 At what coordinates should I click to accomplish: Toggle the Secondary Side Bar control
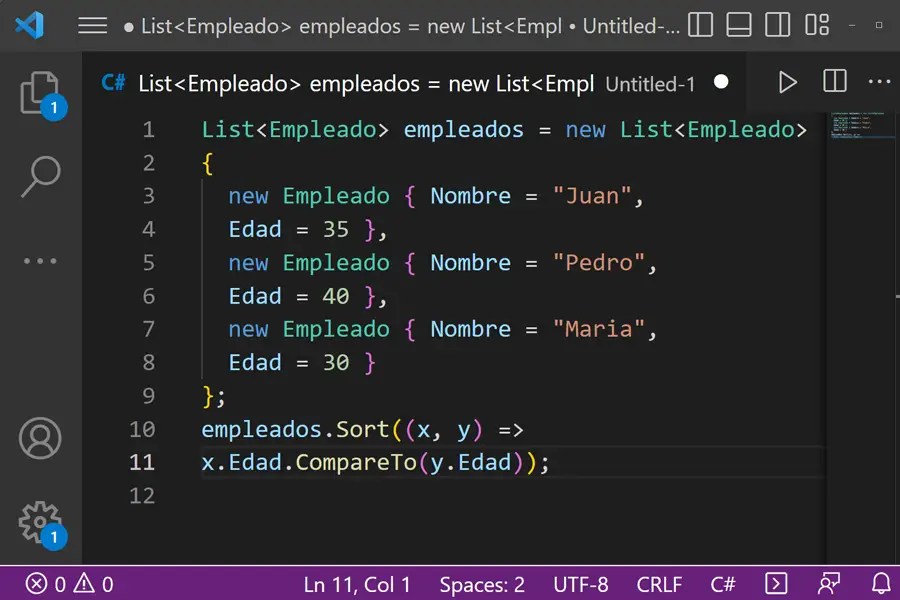776,26
